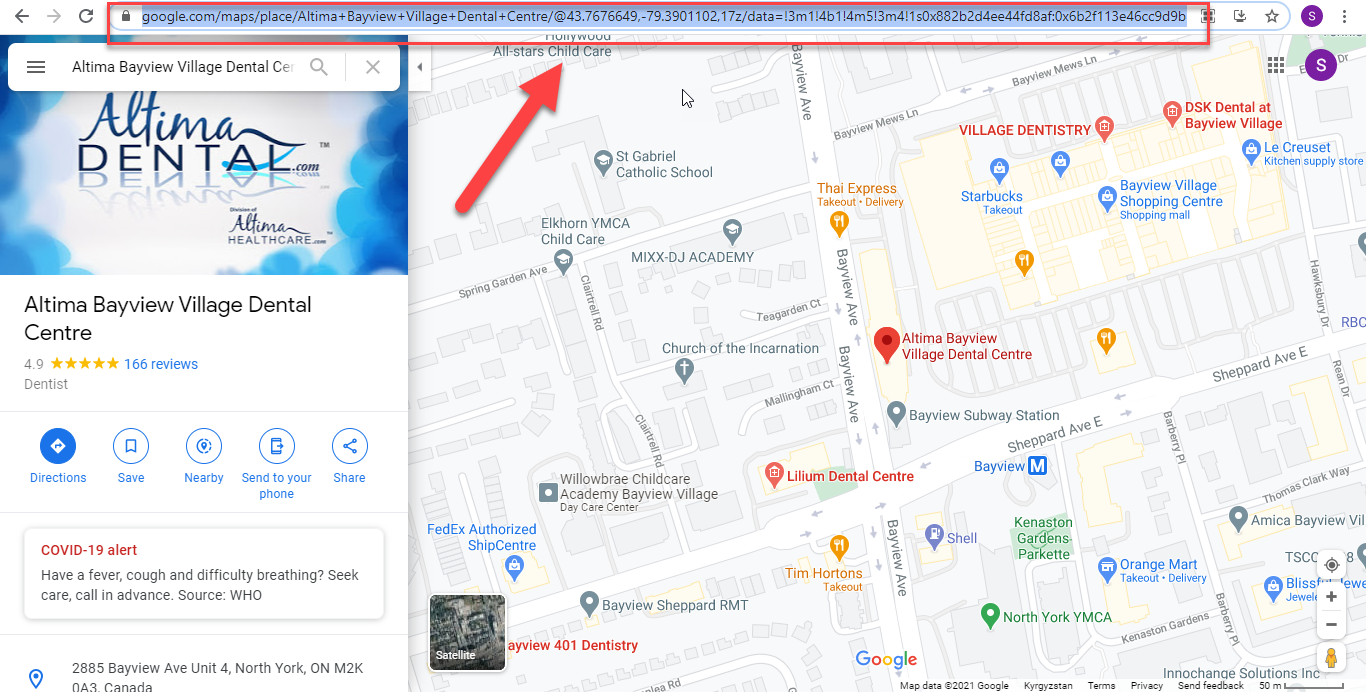Open the Privacy link

pos(1147,686)
